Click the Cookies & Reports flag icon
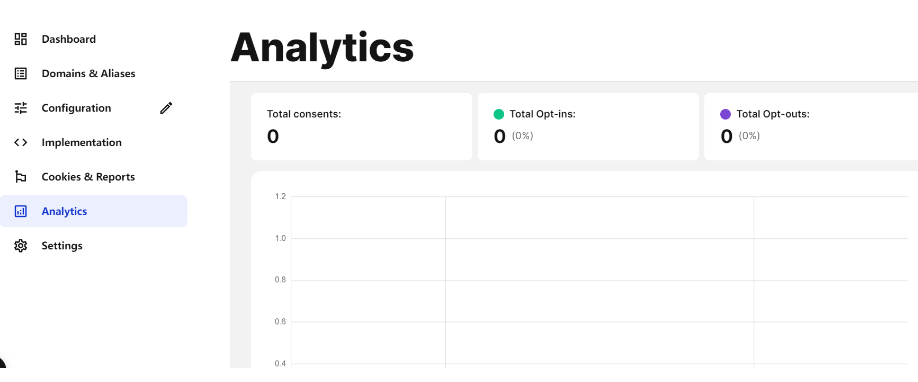 point(20,177)
